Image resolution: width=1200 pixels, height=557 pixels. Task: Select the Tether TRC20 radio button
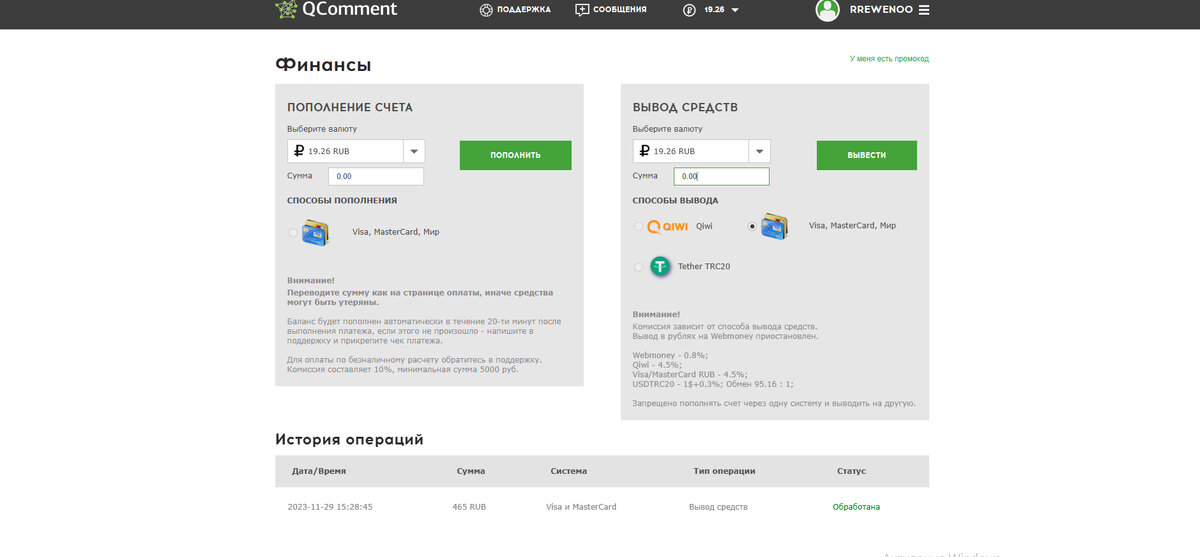(x=638, y=267)
